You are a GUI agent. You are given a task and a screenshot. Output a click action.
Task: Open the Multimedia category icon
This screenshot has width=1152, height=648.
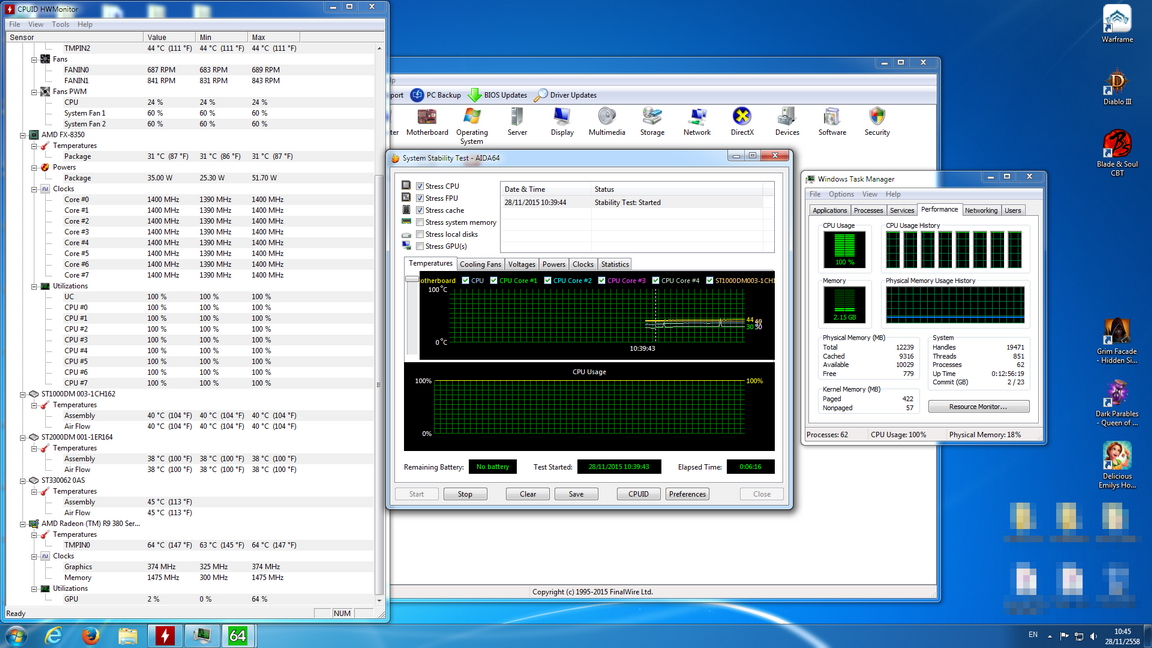pyautogui.click(x=607, y=122)
